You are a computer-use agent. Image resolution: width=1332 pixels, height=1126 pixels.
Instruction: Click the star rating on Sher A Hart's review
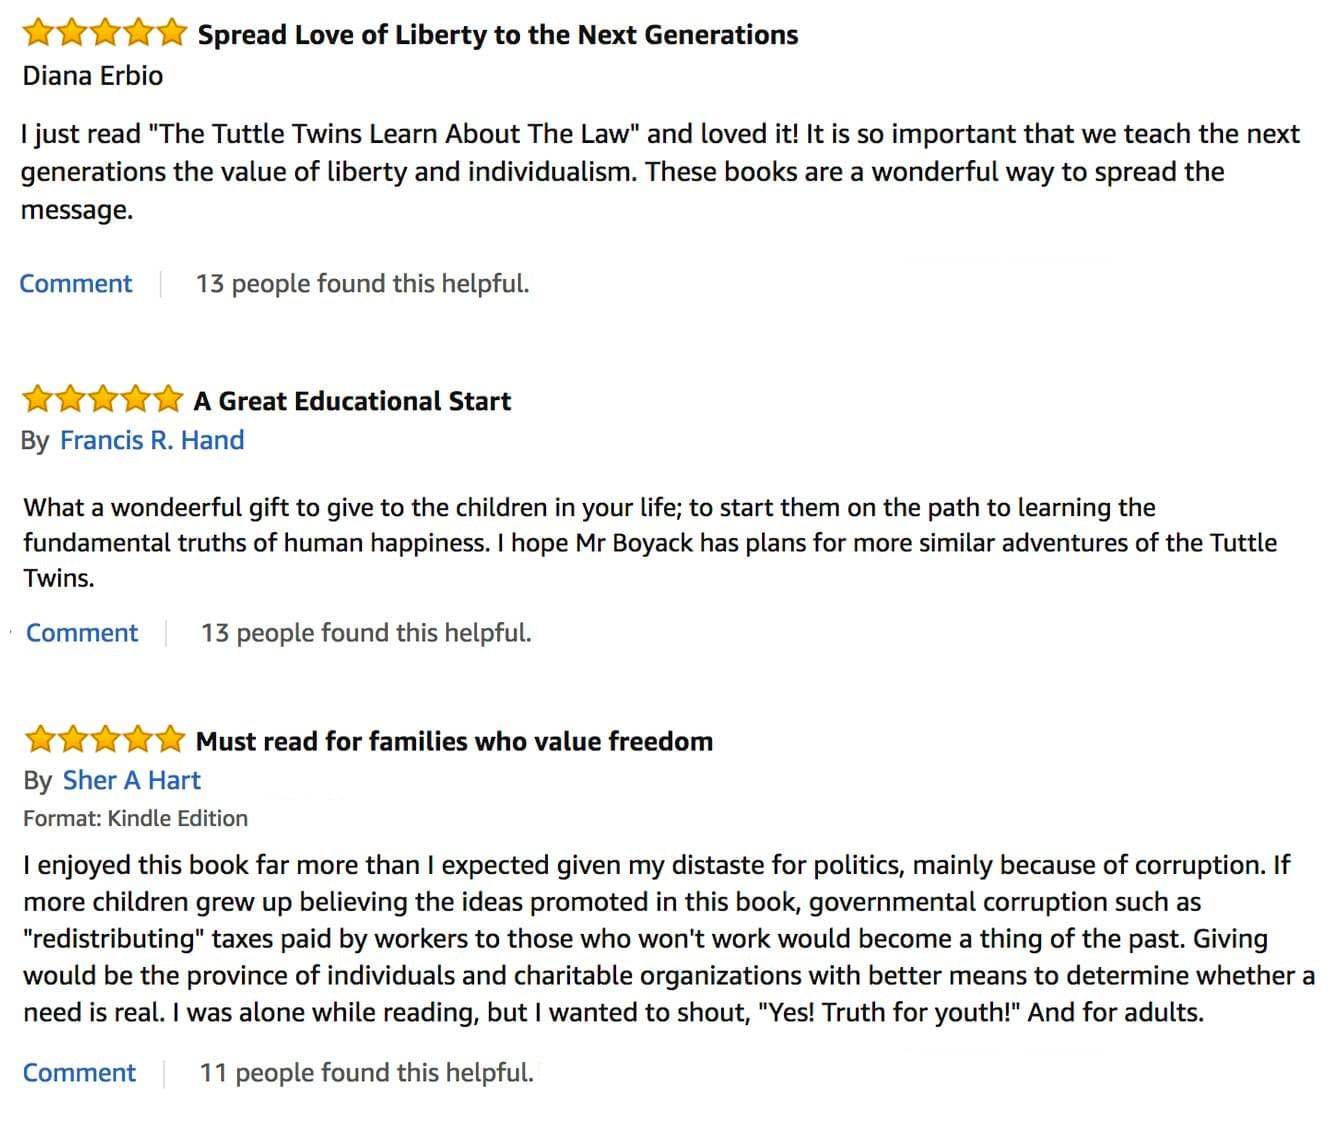(x=104, y=740)
